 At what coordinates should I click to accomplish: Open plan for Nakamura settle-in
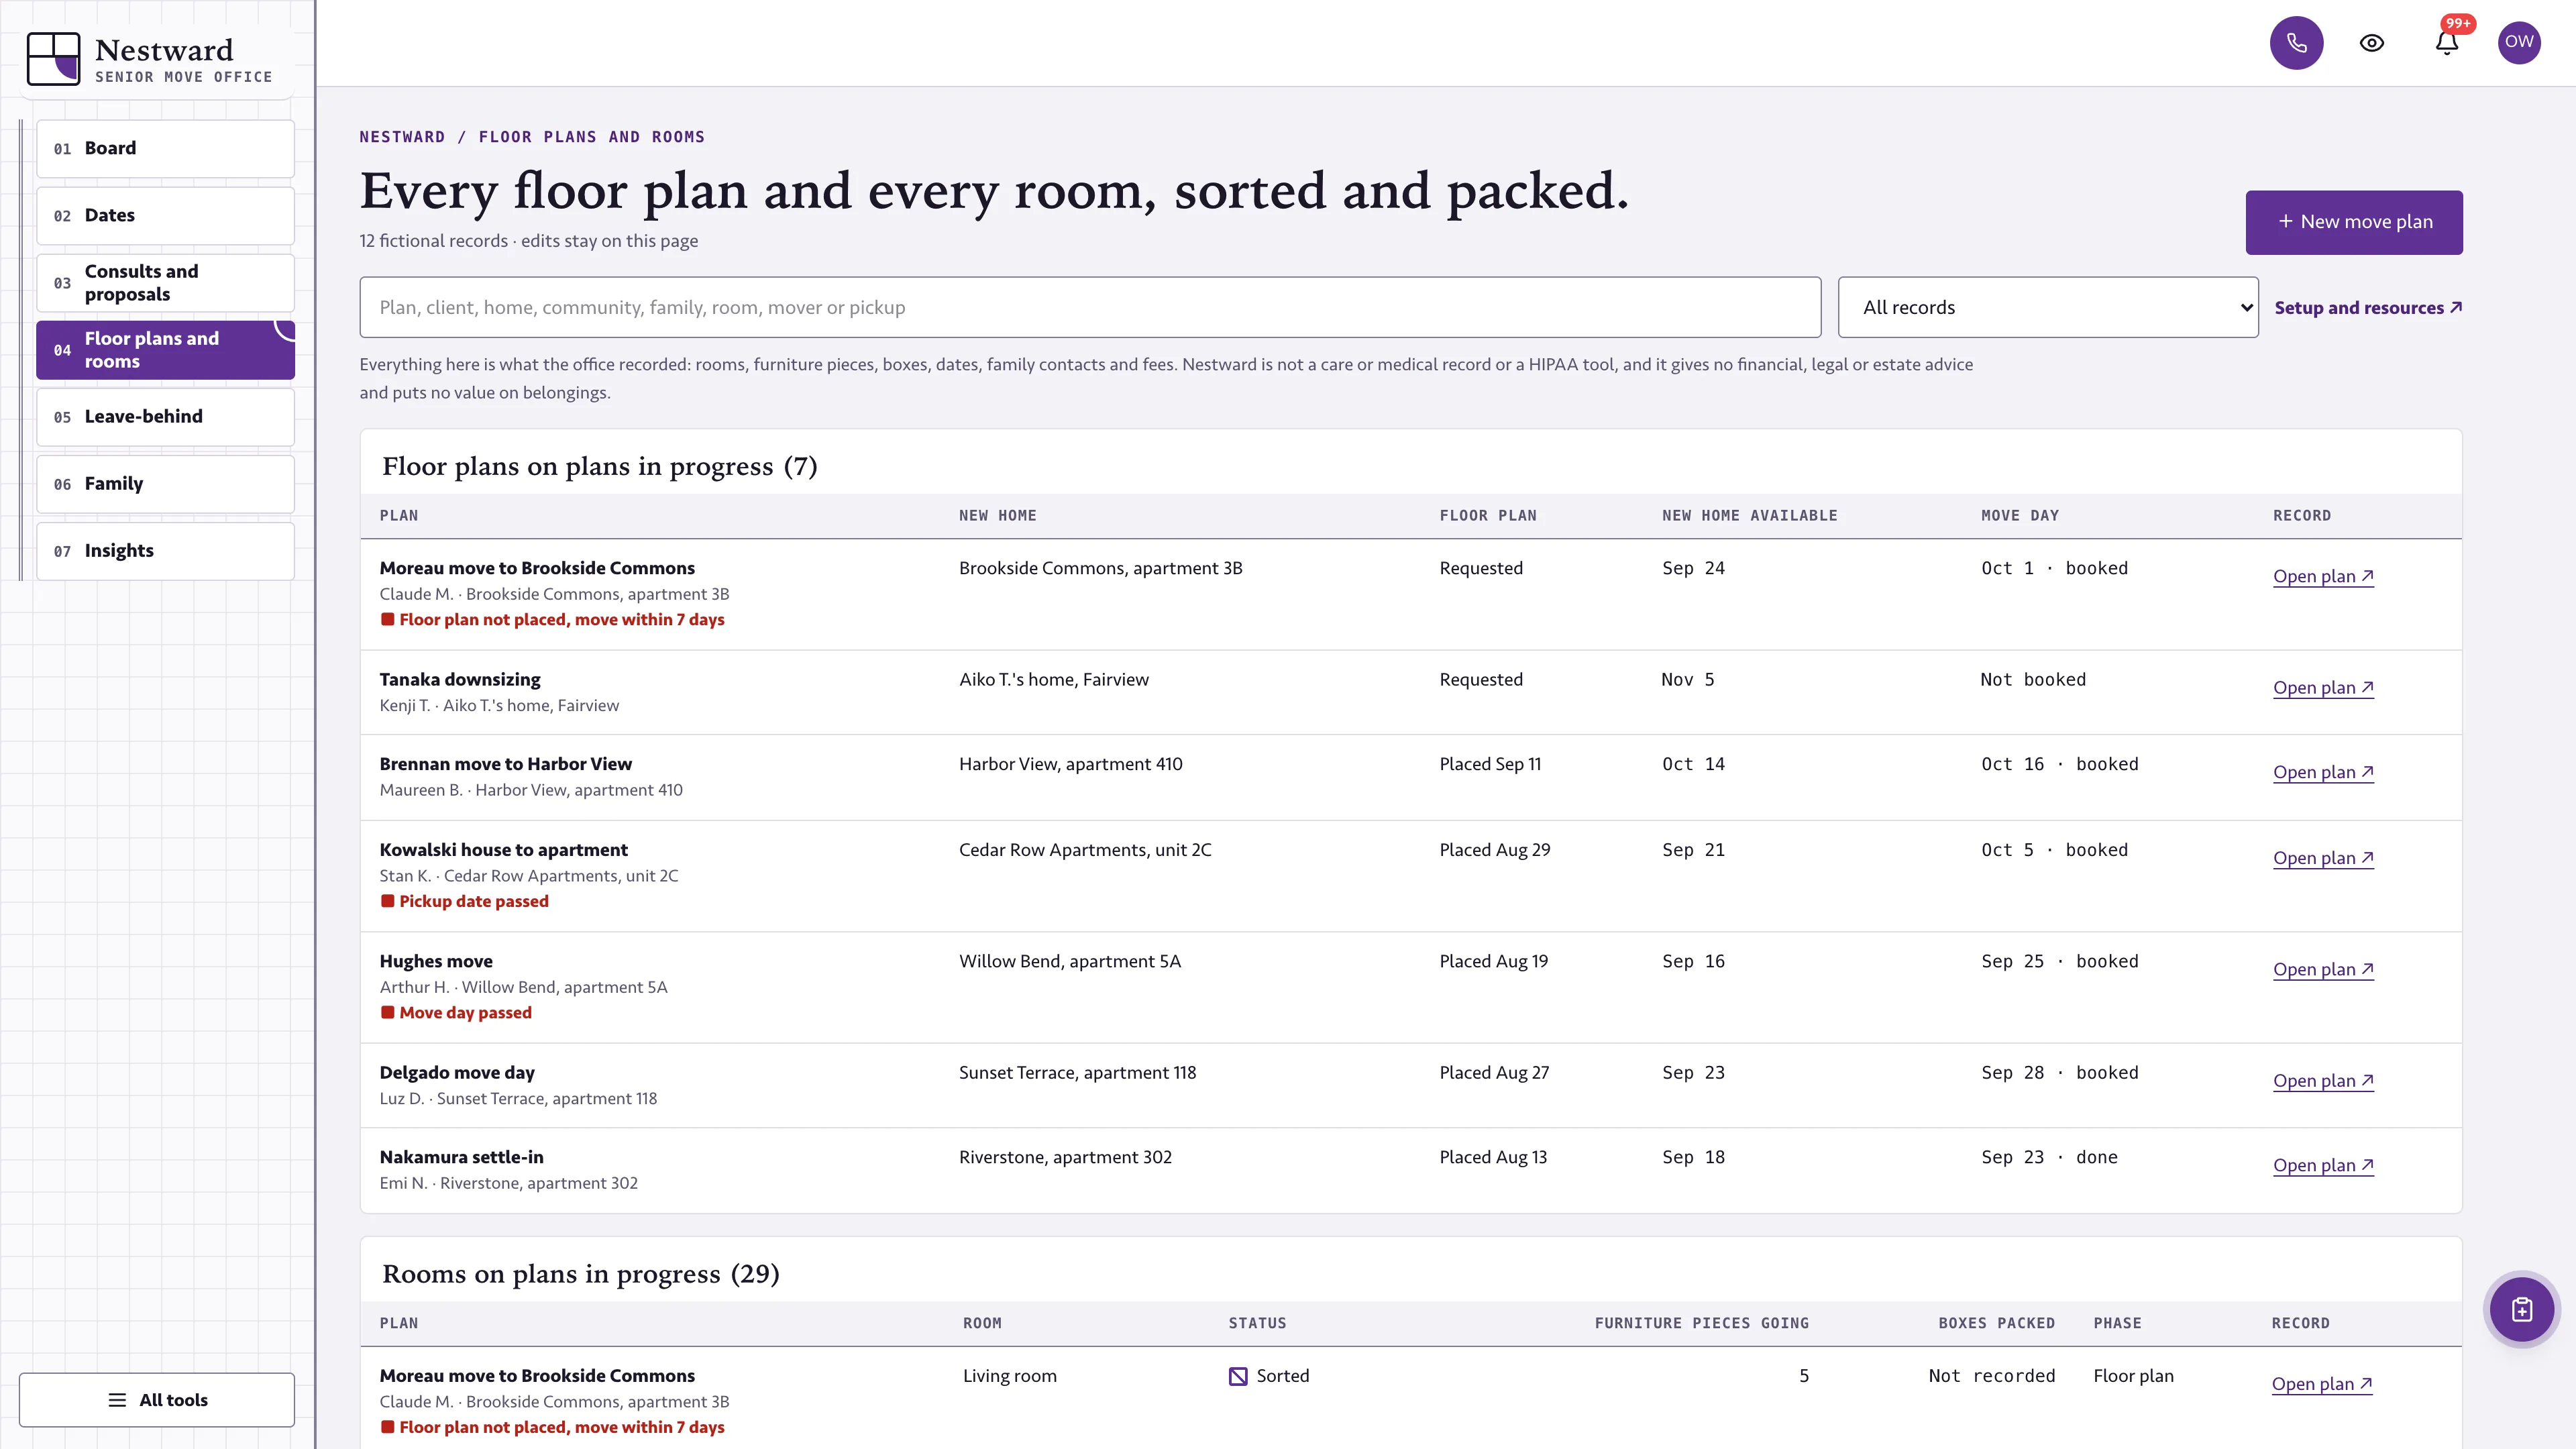[x=2323, y=1165]
